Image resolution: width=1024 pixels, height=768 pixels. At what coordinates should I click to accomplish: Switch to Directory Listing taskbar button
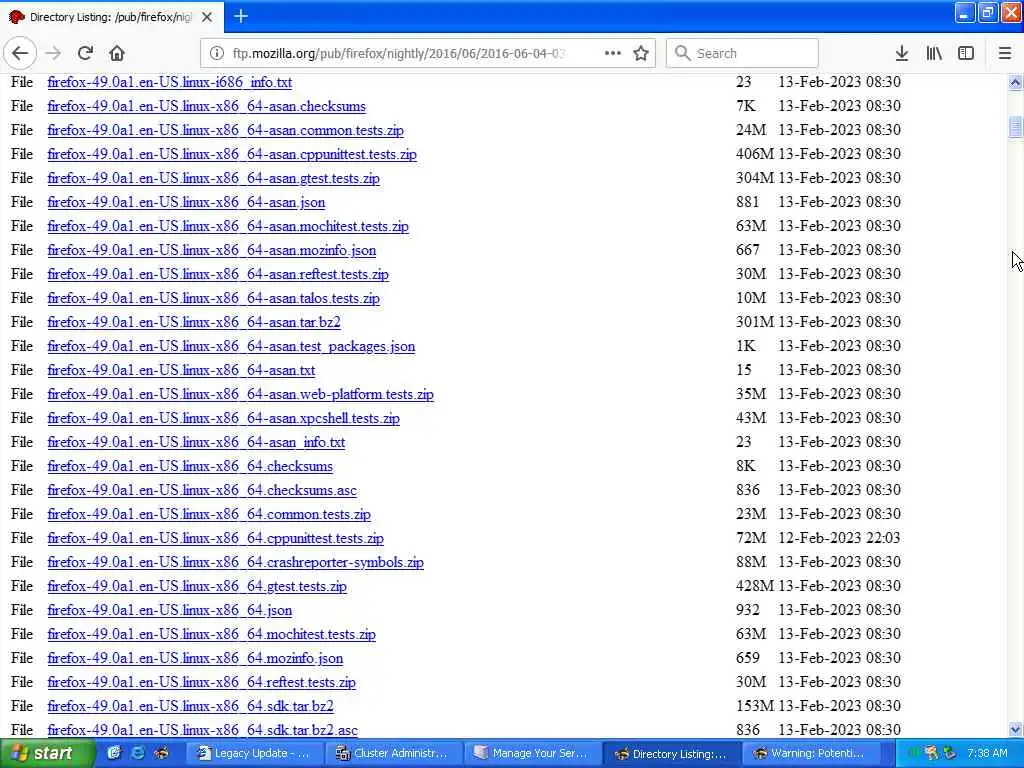pyautogui.click(x=671, y=754)
